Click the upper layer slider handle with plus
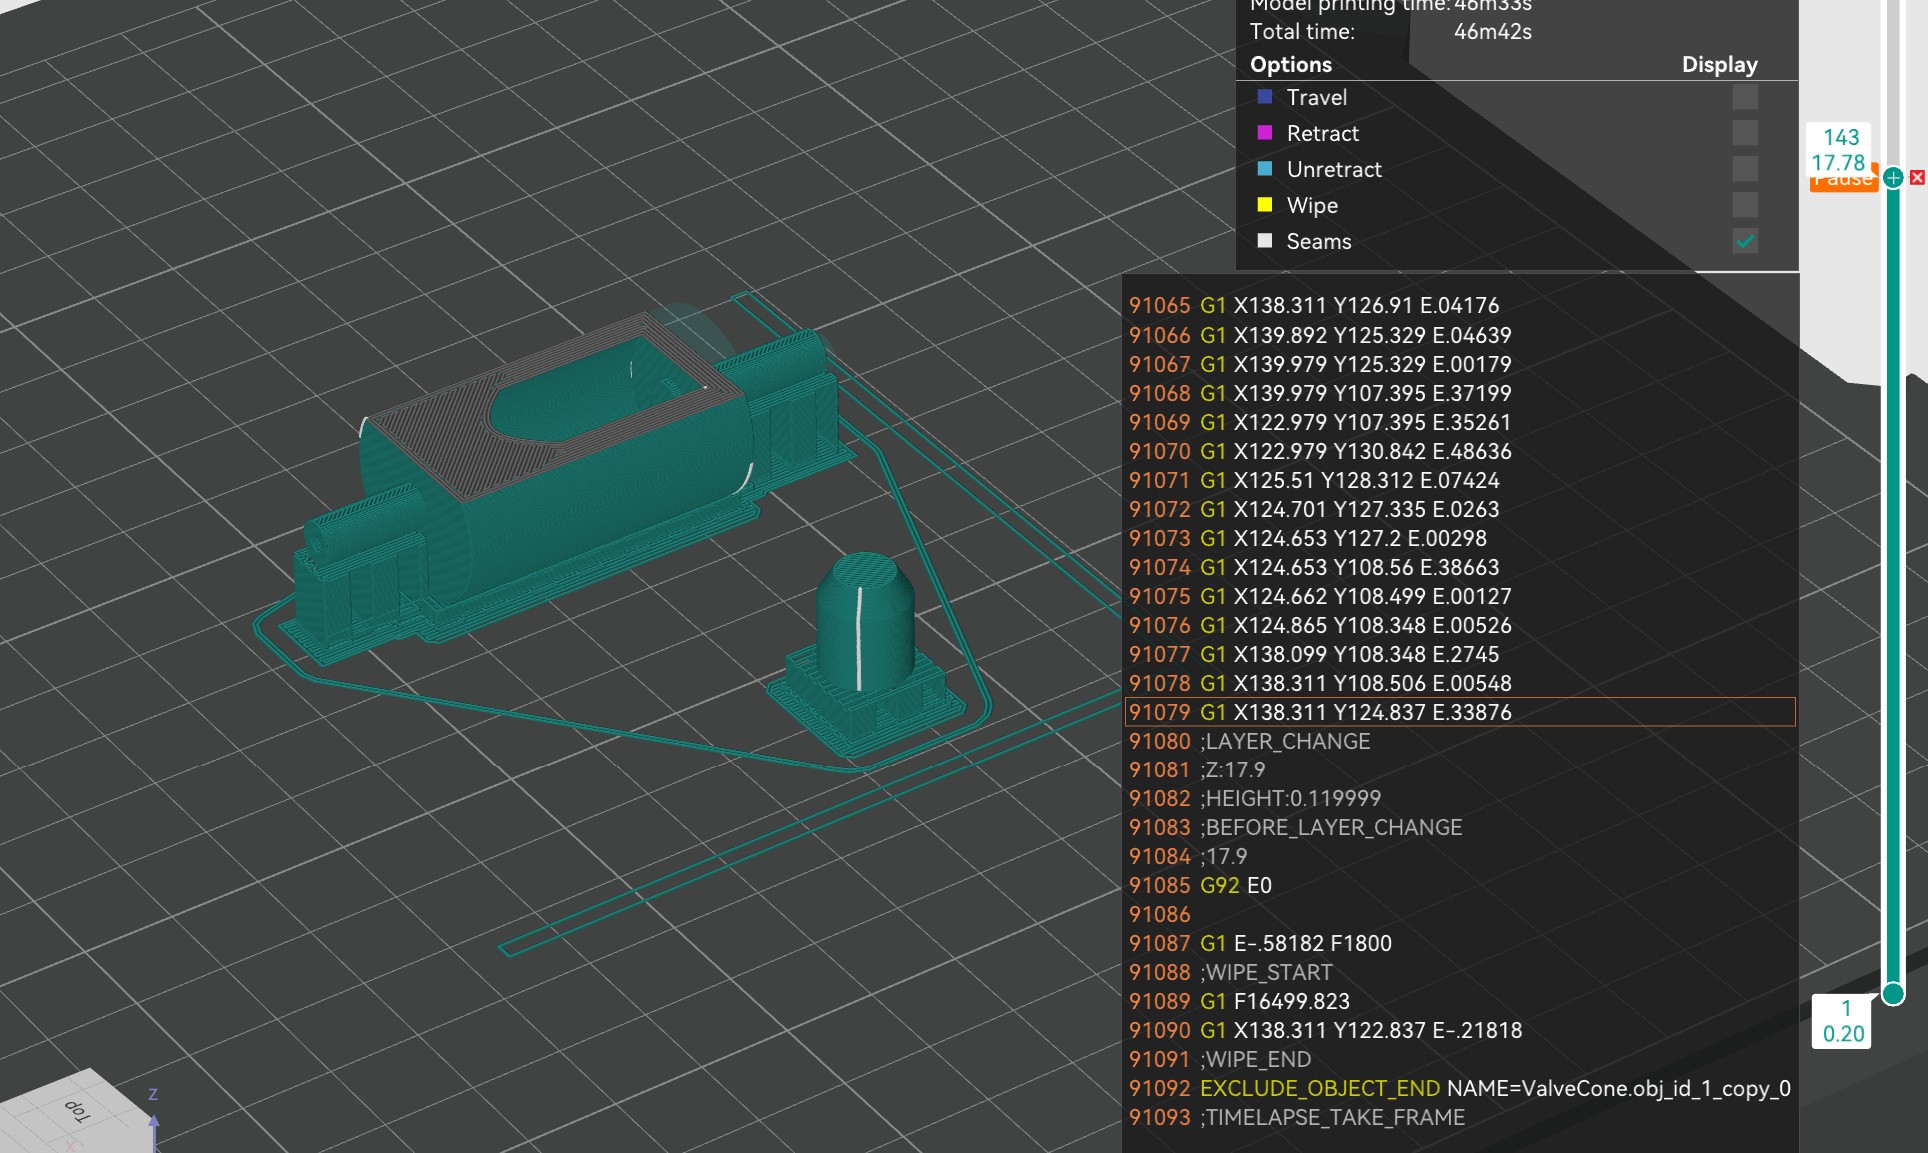Viewport: 1928px width, 1153px height. (x=1893, y=178)
